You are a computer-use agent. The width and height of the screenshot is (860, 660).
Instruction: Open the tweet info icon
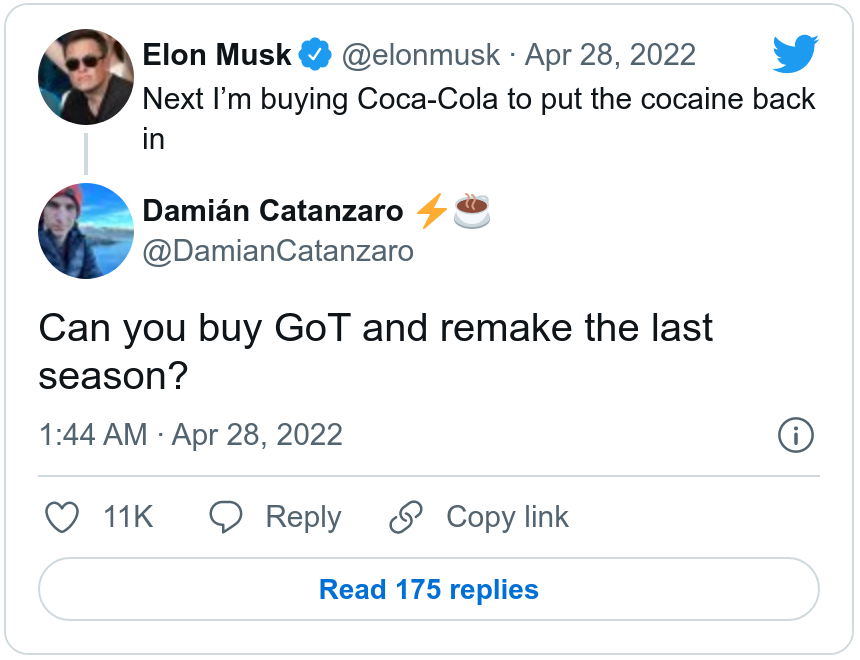click(x=795, y=435)
